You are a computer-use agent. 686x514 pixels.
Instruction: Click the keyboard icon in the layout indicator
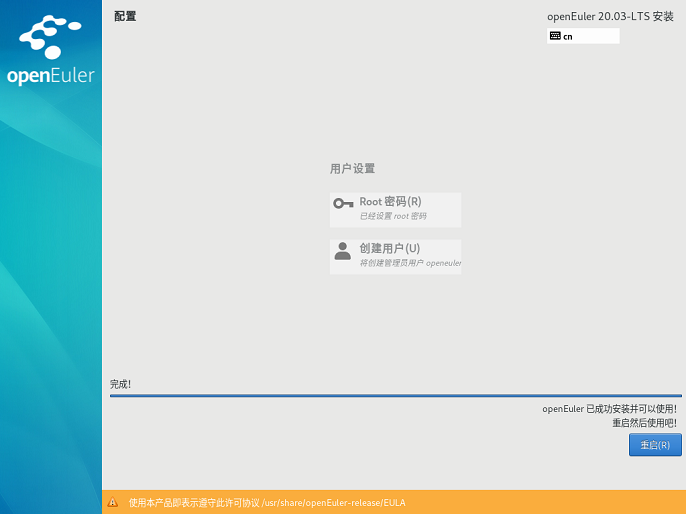tap(555, 36)
